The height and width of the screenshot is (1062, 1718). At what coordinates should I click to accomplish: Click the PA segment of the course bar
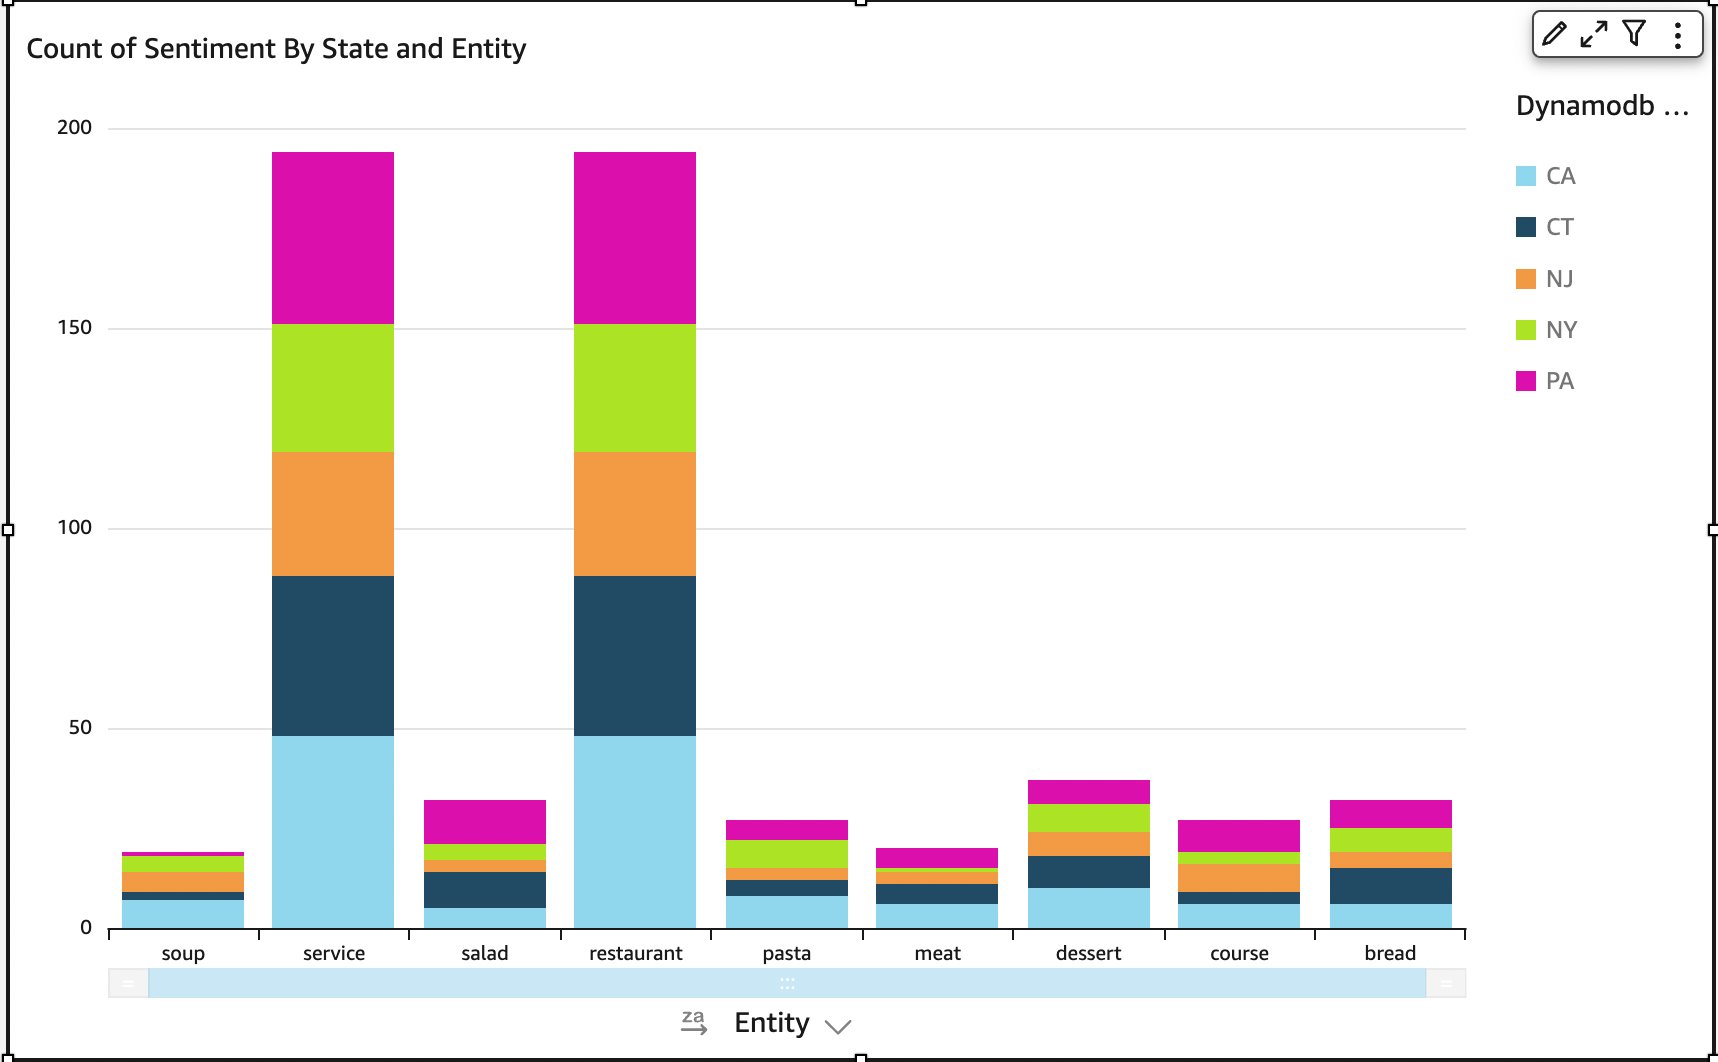(1239, 836)
